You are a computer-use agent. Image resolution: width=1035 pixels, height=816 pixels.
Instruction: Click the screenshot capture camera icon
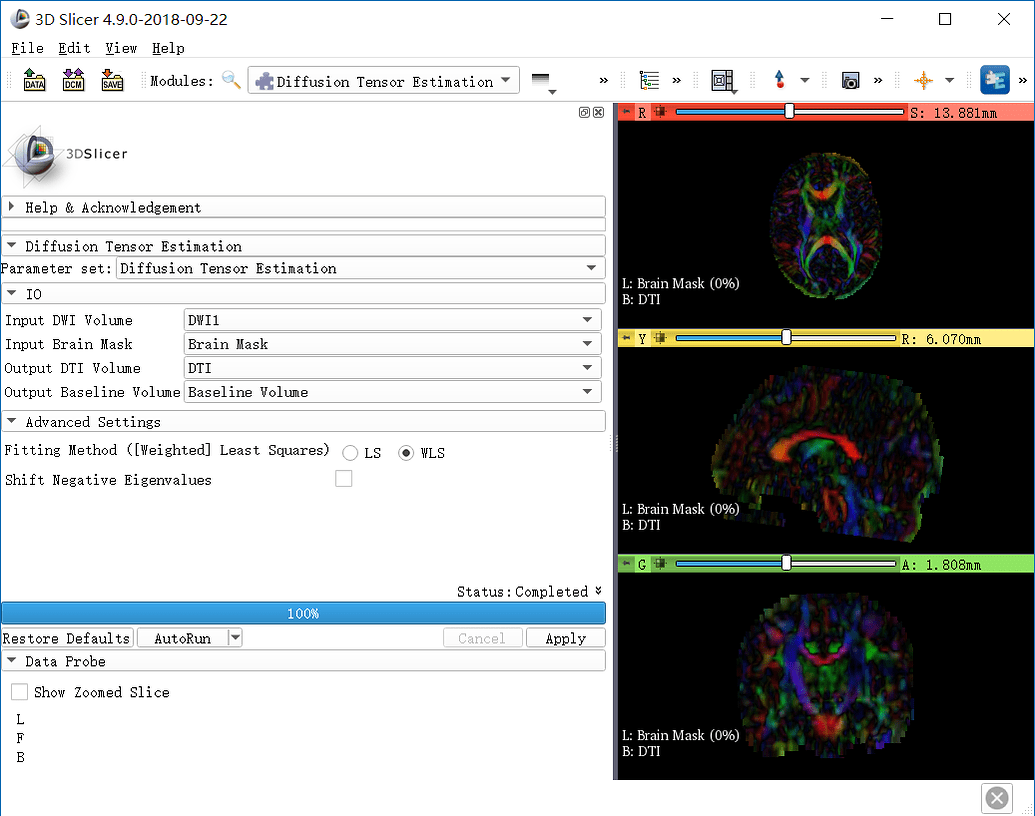tap(850, 81)
